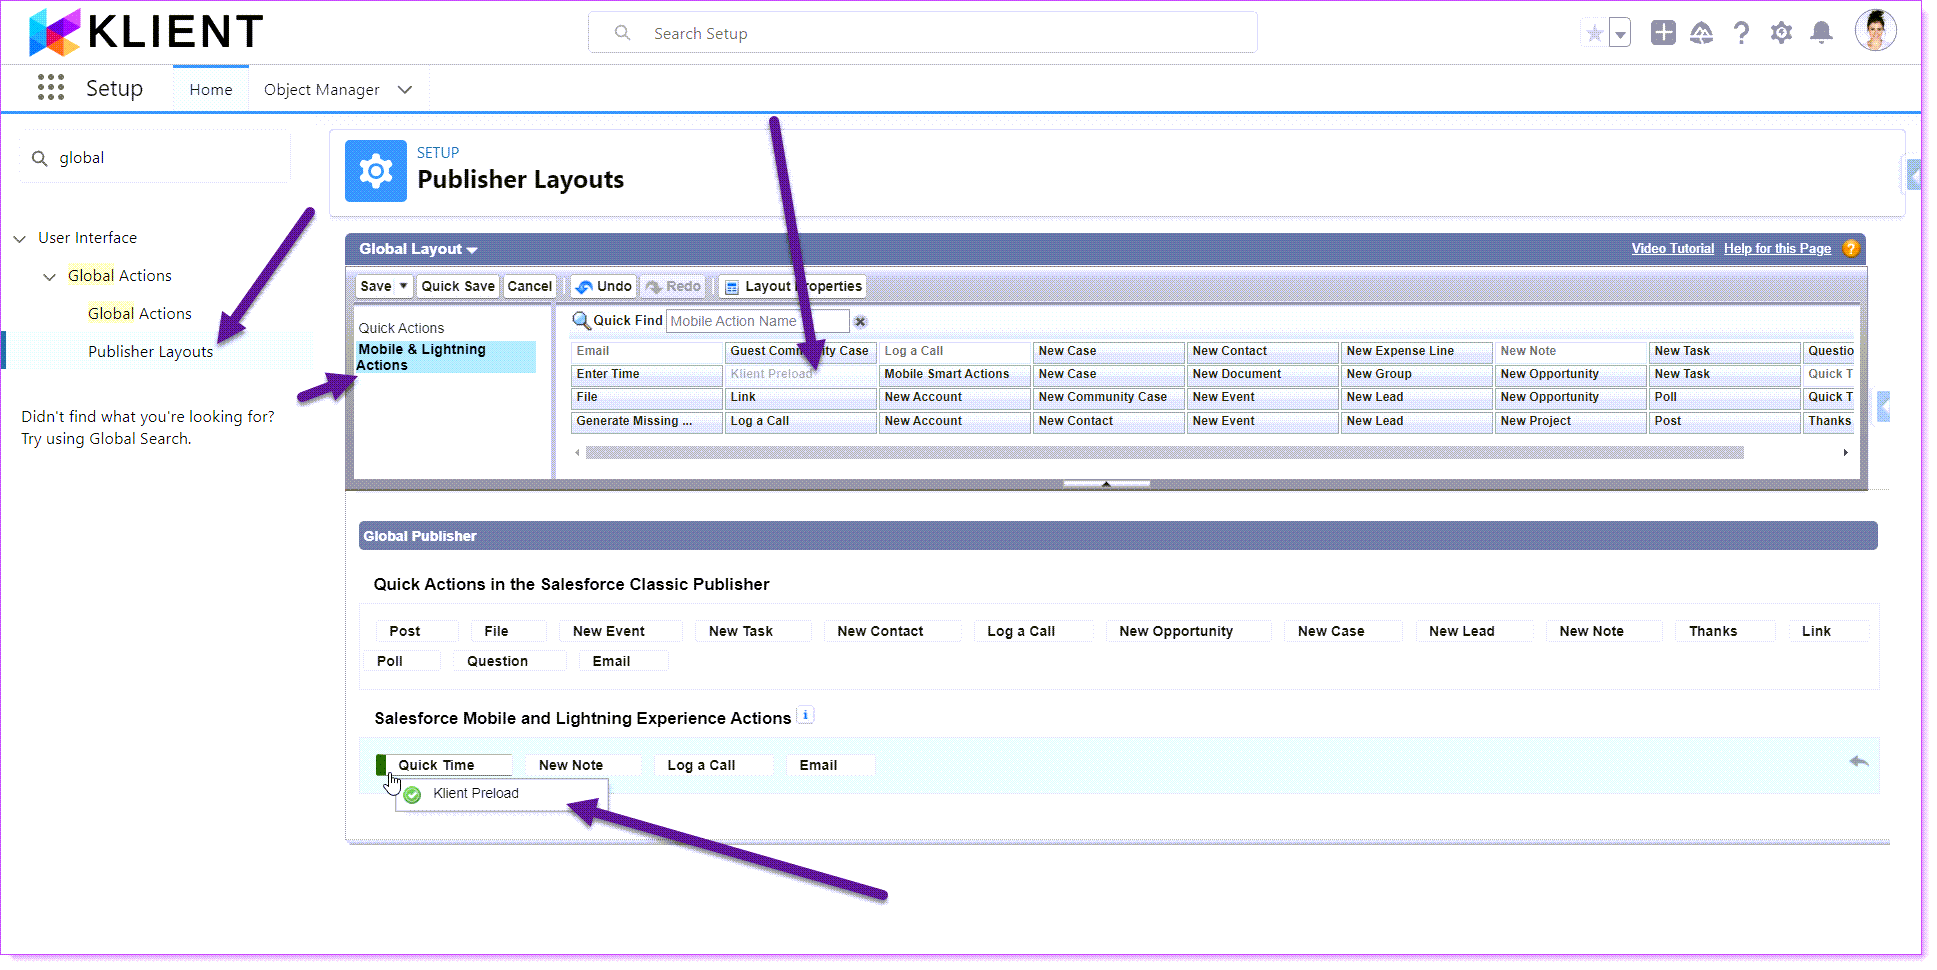Expand the Object Manager tab chevron
Screen dimensions: 1937x970
pyautogui.click(x=405, y=90)
